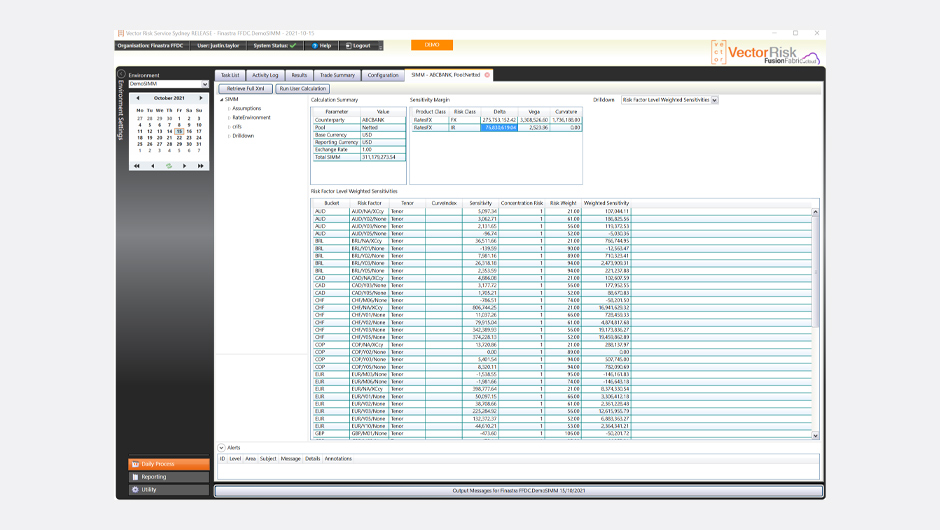Select the highlighted IR Delta cell

coord(499,128)
